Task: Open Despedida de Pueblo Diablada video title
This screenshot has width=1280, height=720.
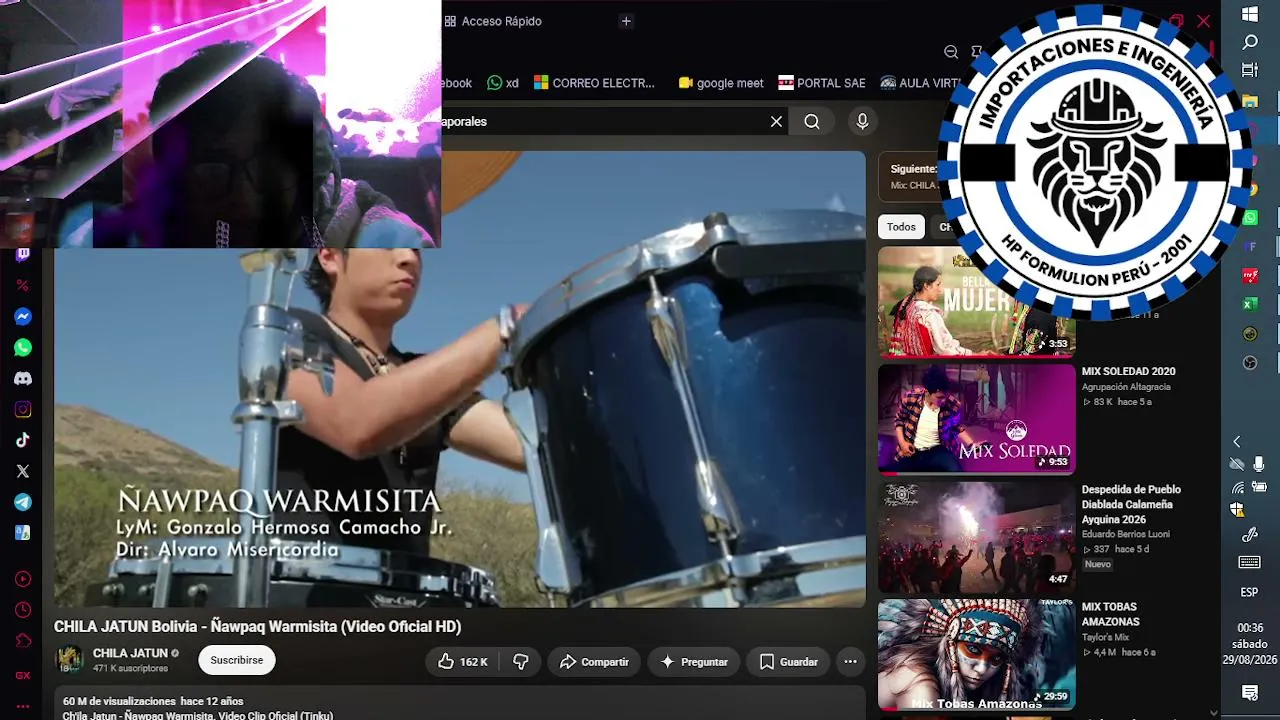Action: [1131, 505]
